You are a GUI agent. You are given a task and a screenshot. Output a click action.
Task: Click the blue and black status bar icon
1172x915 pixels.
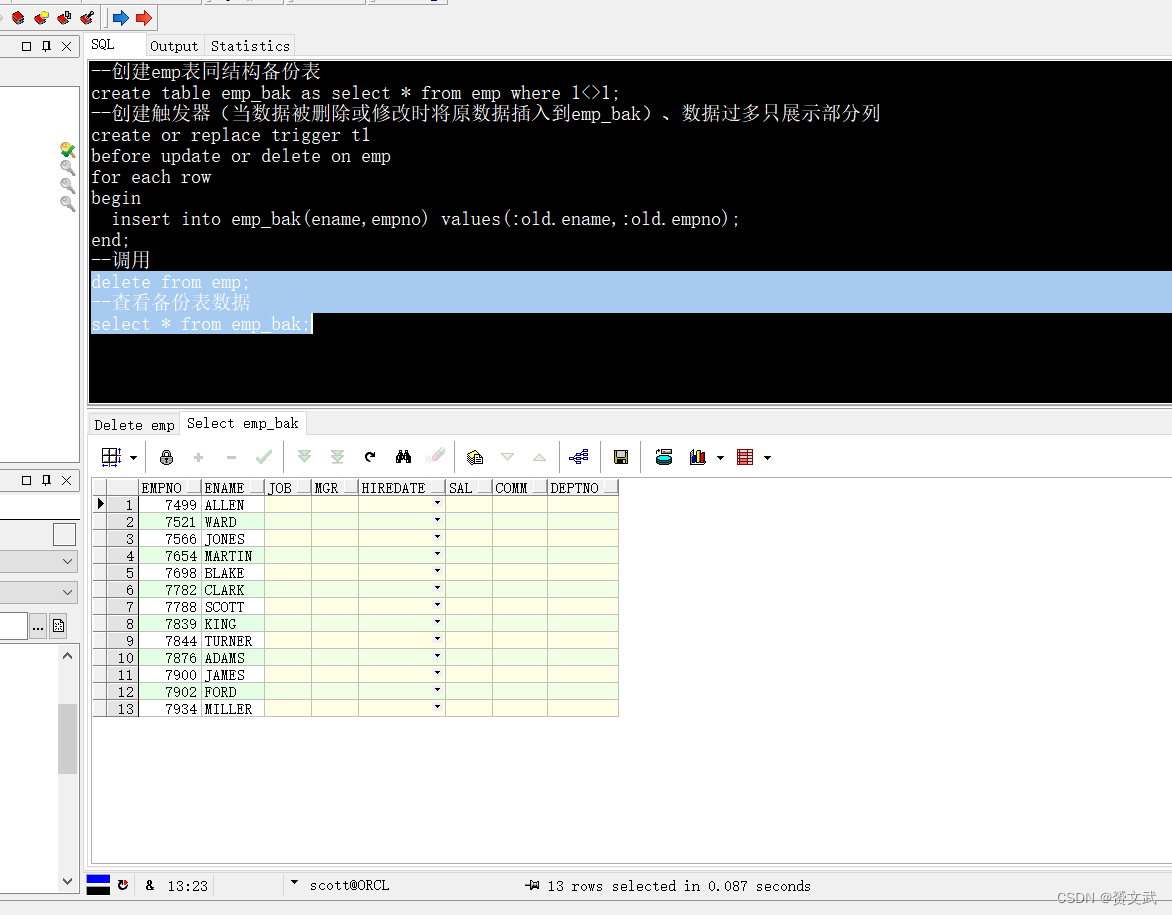(x=98, y=885)
